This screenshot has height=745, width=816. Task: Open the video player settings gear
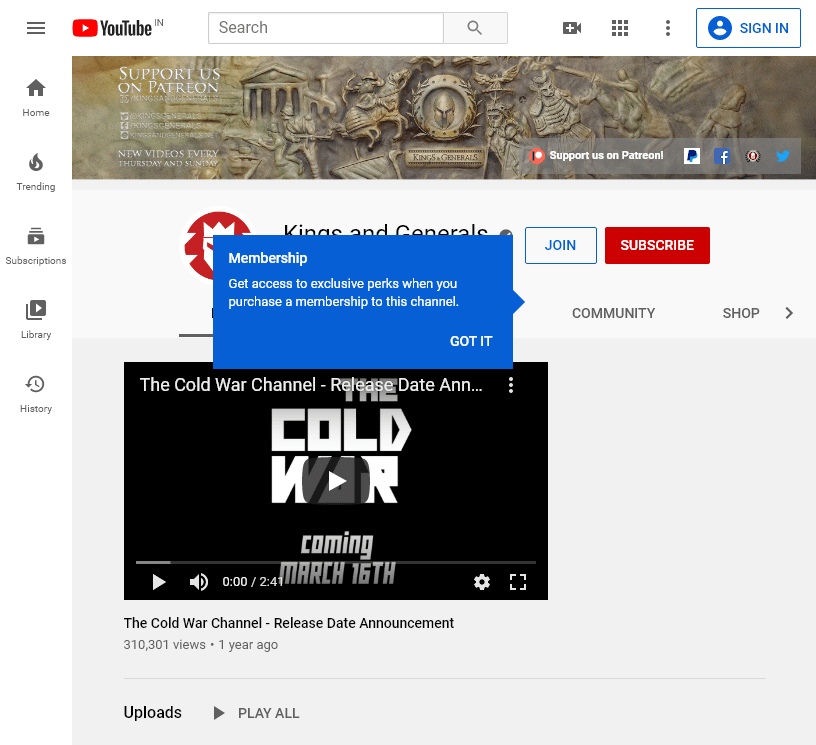pyautogui.click(x=482, y=582)
